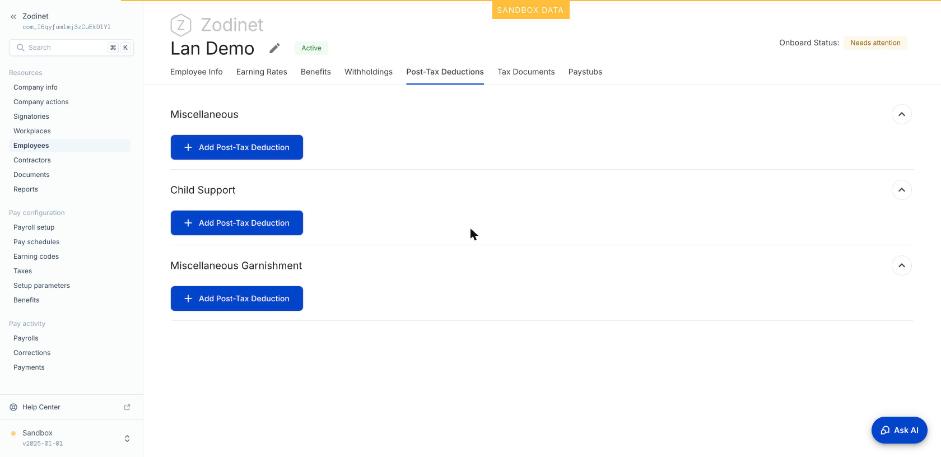Go to Signatories page

[31, 116]
